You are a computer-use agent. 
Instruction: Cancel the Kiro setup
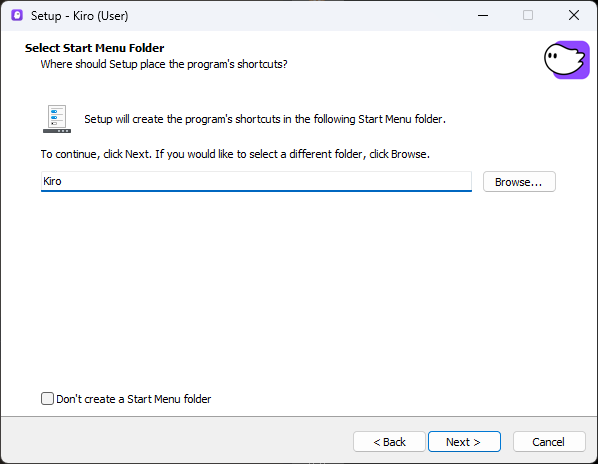549,442
